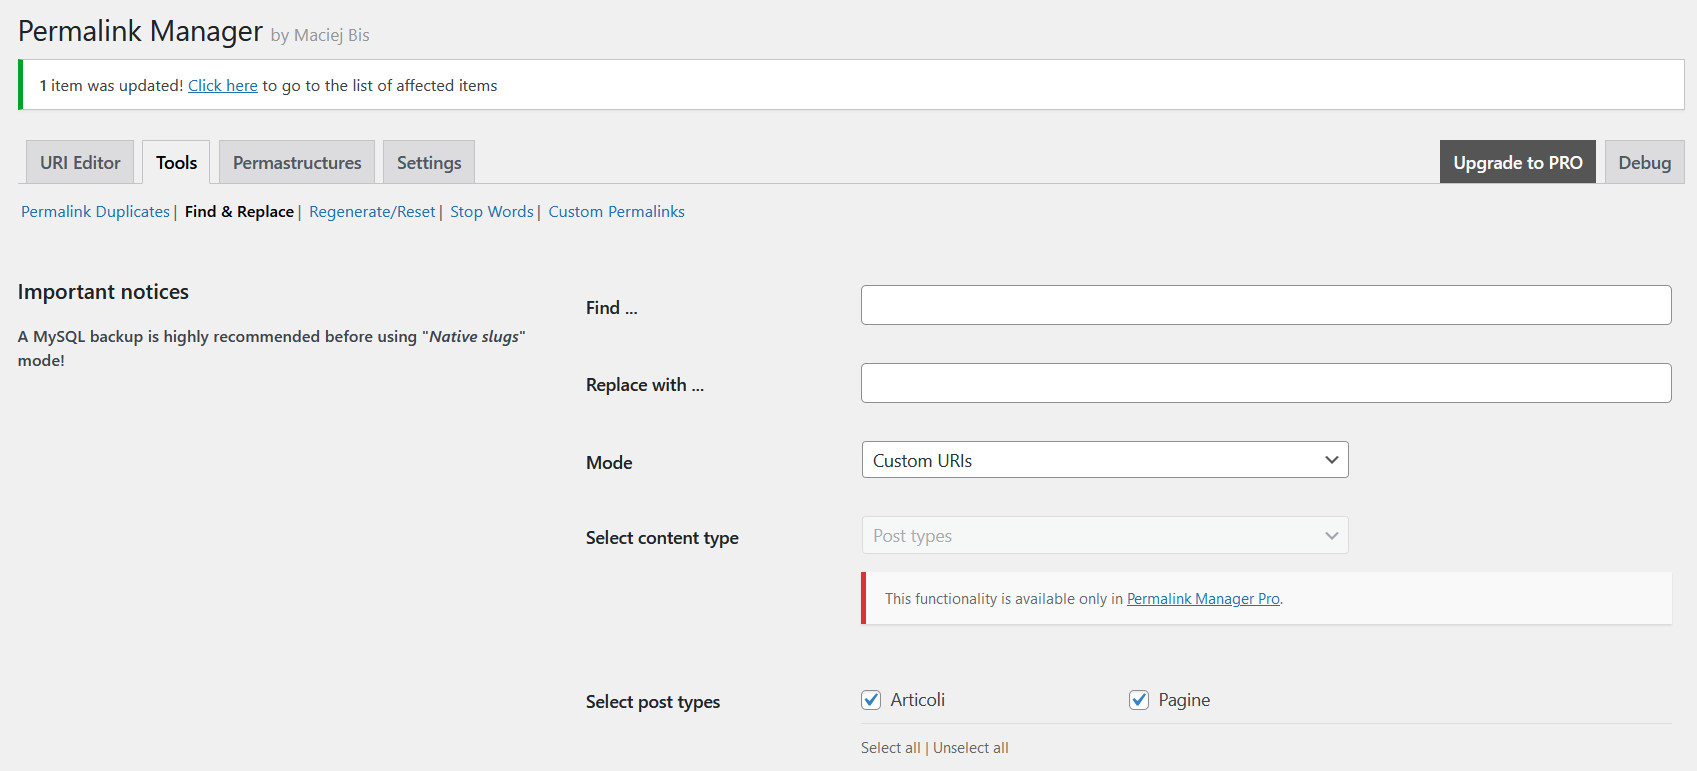The width and height of the screenshot is (1697, 771).
Task: Focus the Replace with text field
Action: tap(1266, 383)
